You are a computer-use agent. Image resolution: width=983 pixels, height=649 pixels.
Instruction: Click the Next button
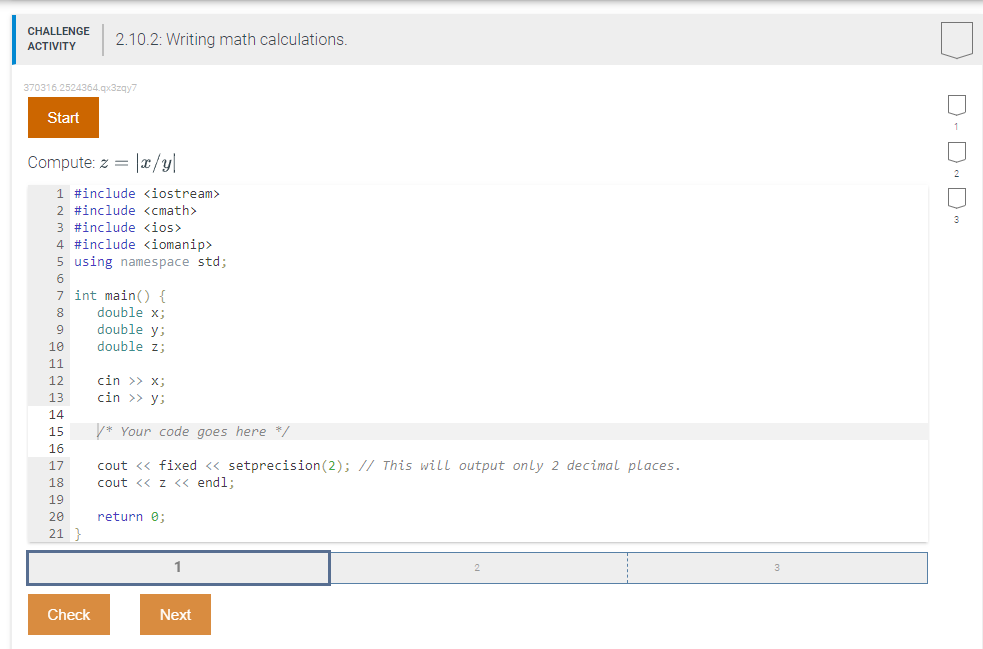tap(176, 615)
